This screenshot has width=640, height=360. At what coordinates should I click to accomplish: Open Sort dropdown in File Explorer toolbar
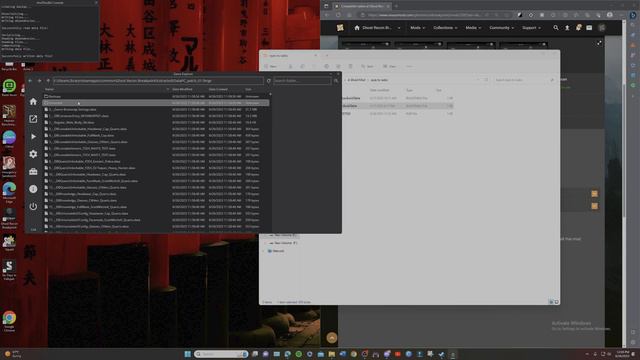click(x=368, y=66)
